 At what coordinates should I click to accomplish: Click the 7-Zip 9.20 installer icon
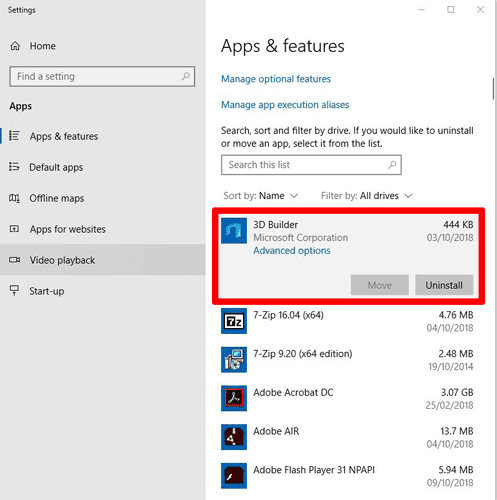(x=234, y=360)
